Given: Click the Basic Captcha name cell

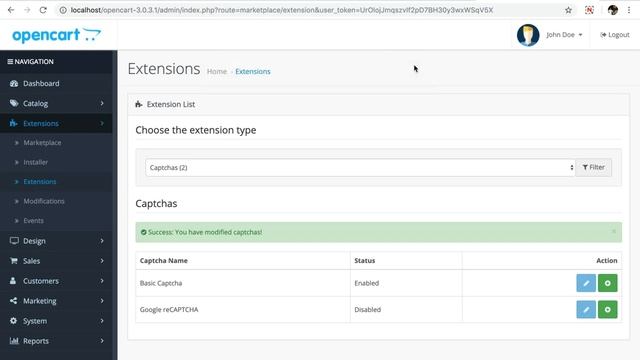Looking at the screenshot, I should point(243,283).
